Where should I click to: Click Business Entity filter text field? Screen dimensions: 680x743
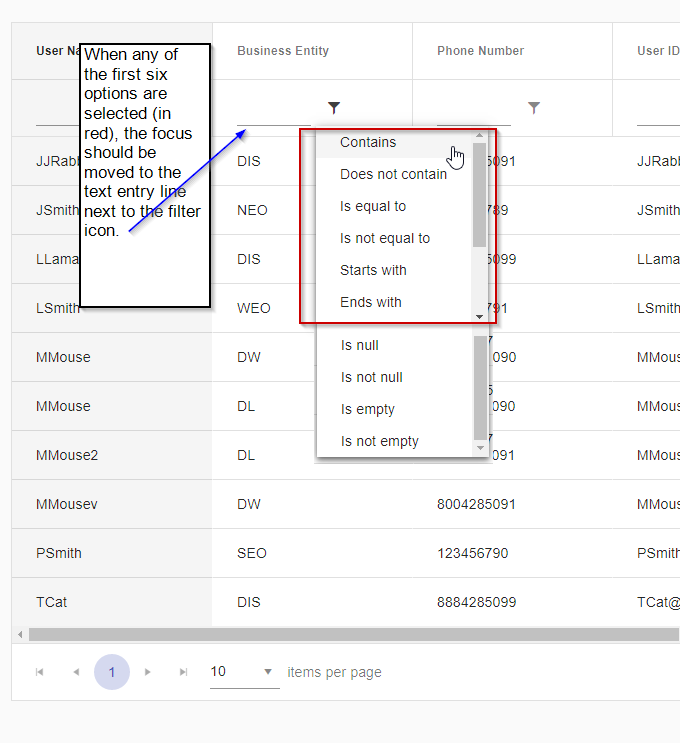tap(274, 108)
